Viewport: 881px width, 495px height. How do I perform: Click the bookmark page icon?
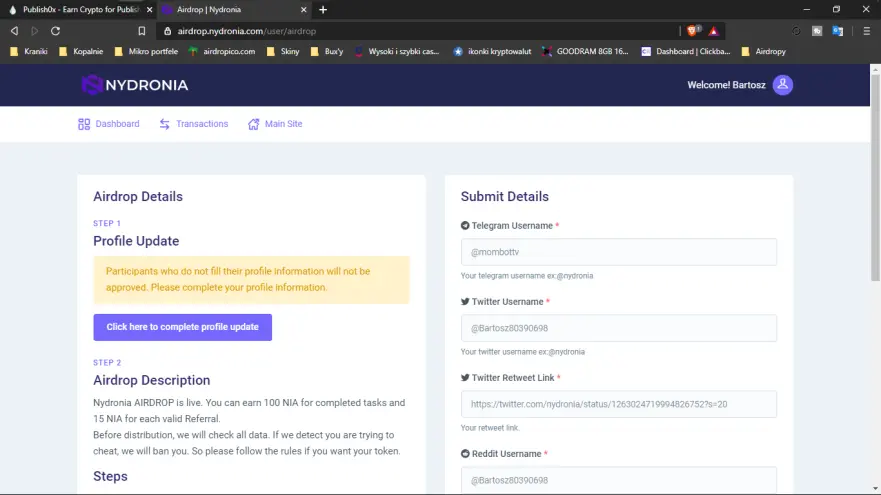142,31
